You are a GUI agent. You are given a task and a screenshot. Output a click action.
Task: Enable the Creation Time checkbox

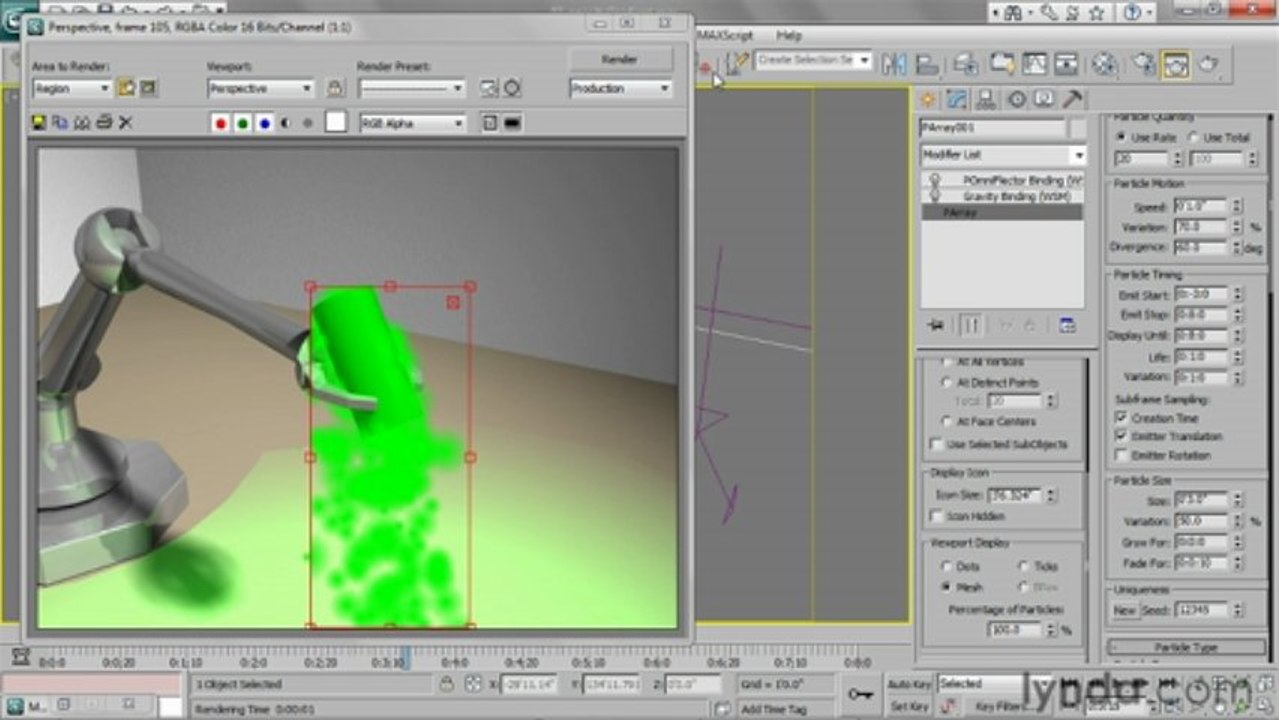[1121, 418]
